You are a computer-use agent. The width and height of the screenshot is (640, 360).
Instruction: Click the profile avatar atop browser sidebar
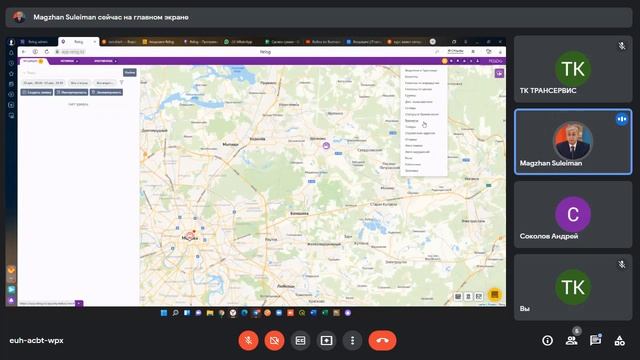point(11,42)
